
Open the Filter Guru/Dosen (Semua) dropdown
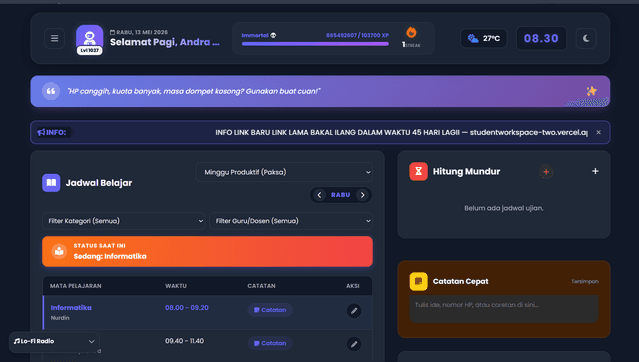291,221
